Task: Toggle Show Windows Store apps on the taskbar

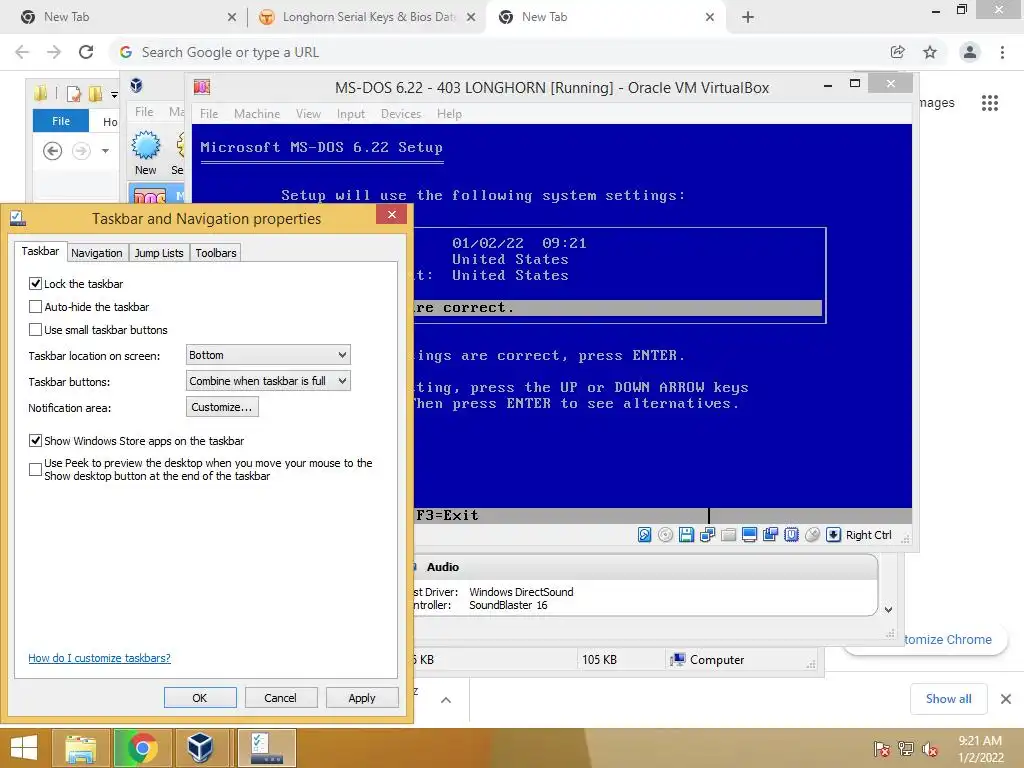Action: pyautogui.click(x=35, y=441)
